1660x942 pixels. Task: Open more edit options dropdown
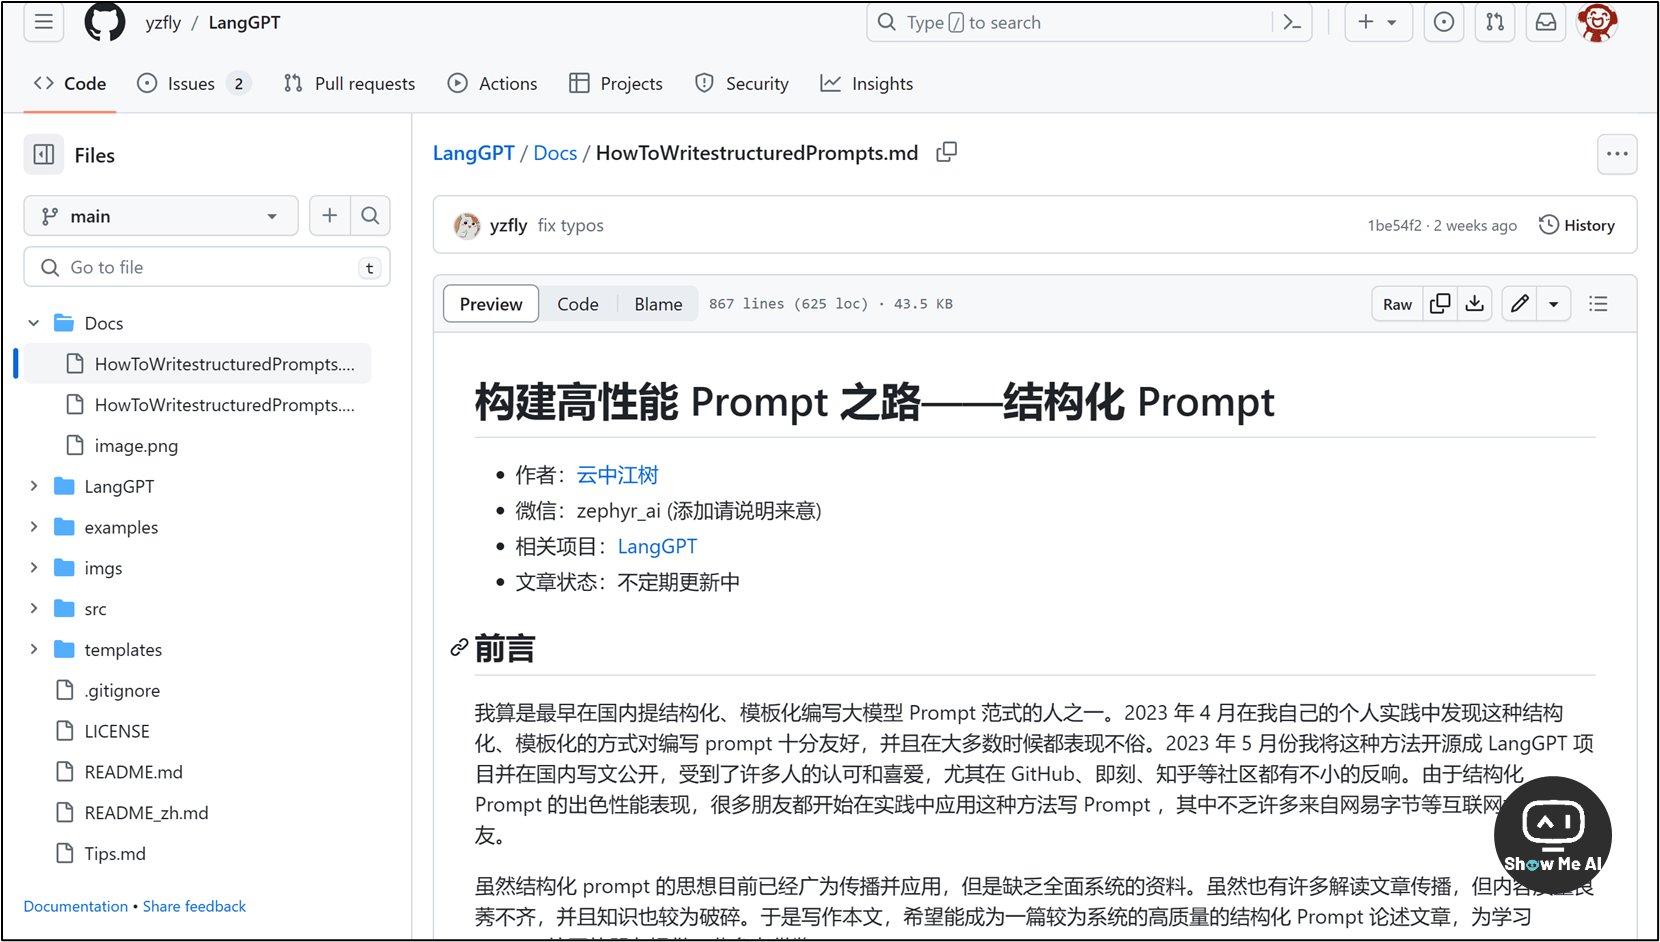pos(1554,303)
